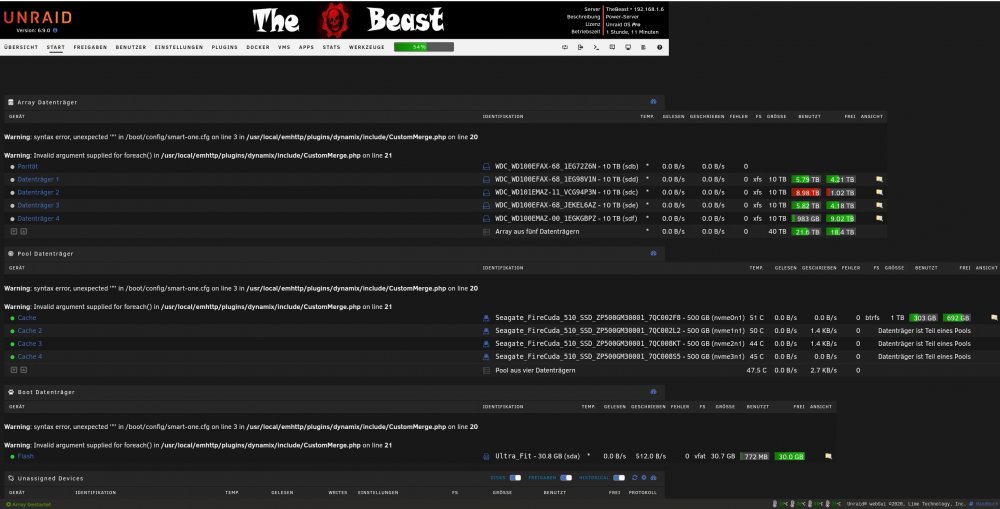Open the Plugins menu tab
The height and width of the screenshot is (509, 1000).
coord(224,47)
